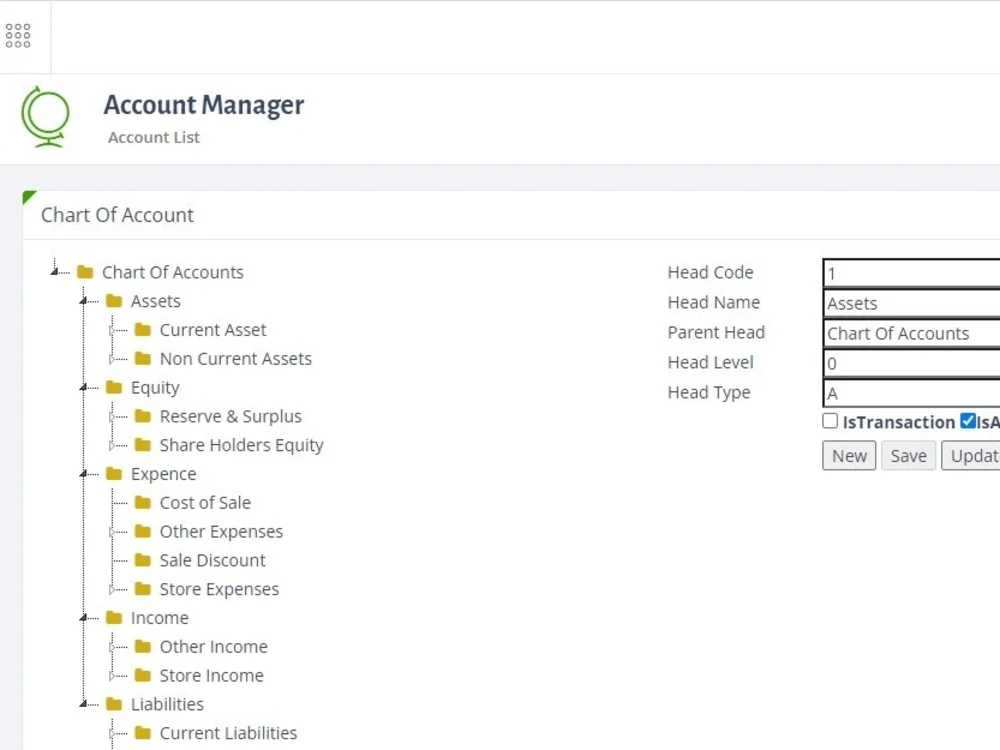Select Store Income in the account tree
The height and width of the screenshot is (750, 1000).
(x=211, y=675)
